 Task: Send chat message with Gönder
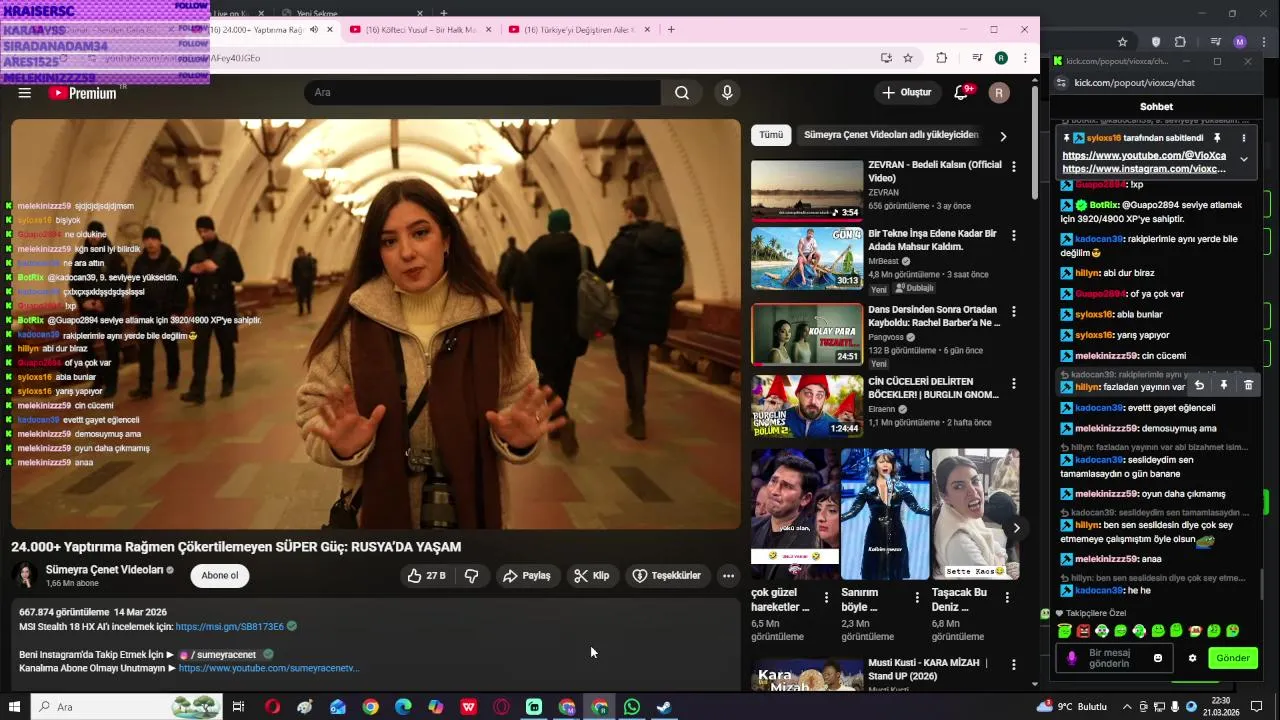1233,658
